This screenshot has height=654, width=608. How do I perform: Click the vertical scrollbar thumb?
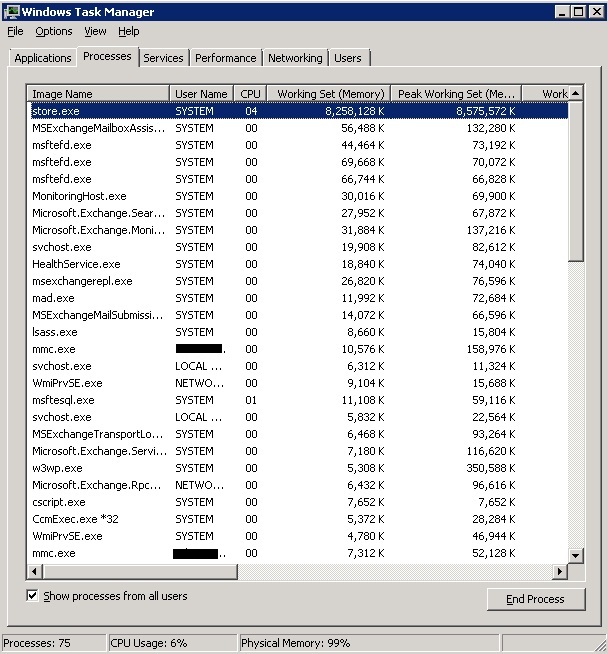pos(576,181)
